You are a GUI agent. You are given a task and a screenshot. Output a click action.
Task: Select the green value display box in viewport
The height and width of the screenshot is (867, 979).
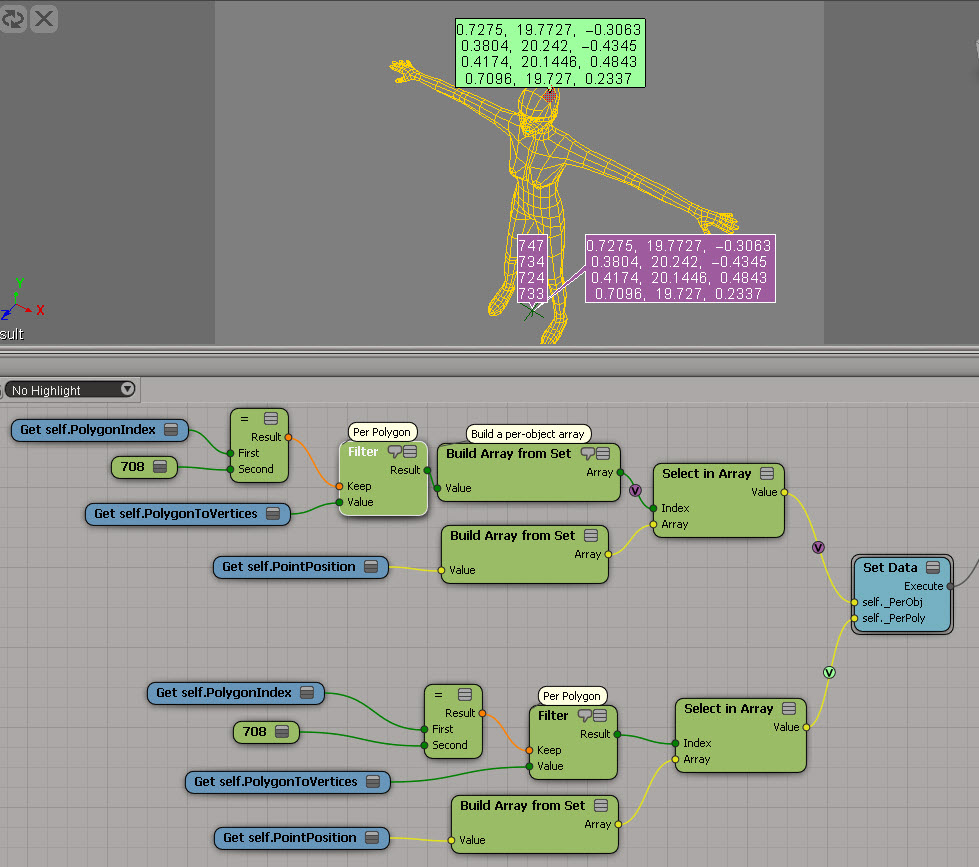[x=548, y=54]
